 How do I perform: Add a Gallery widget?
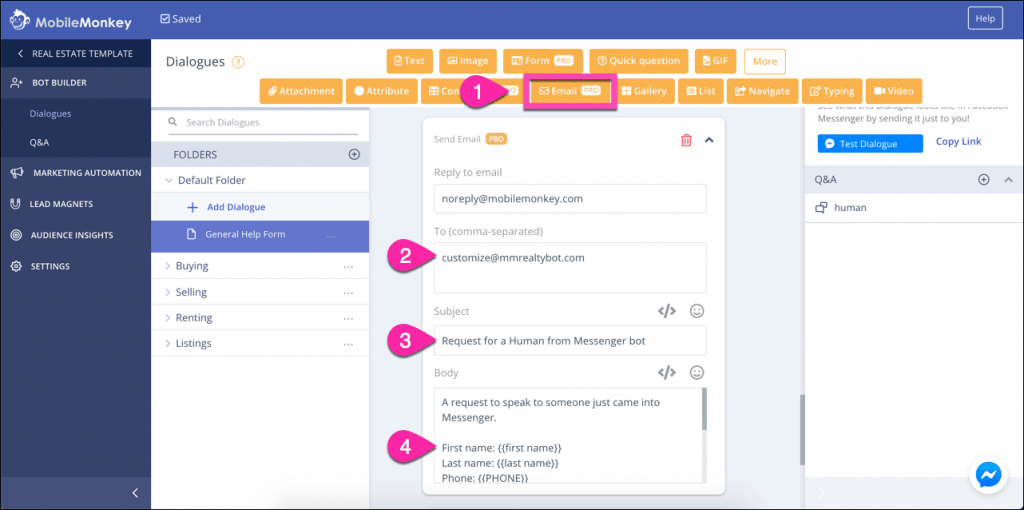(x=644, y=91)
